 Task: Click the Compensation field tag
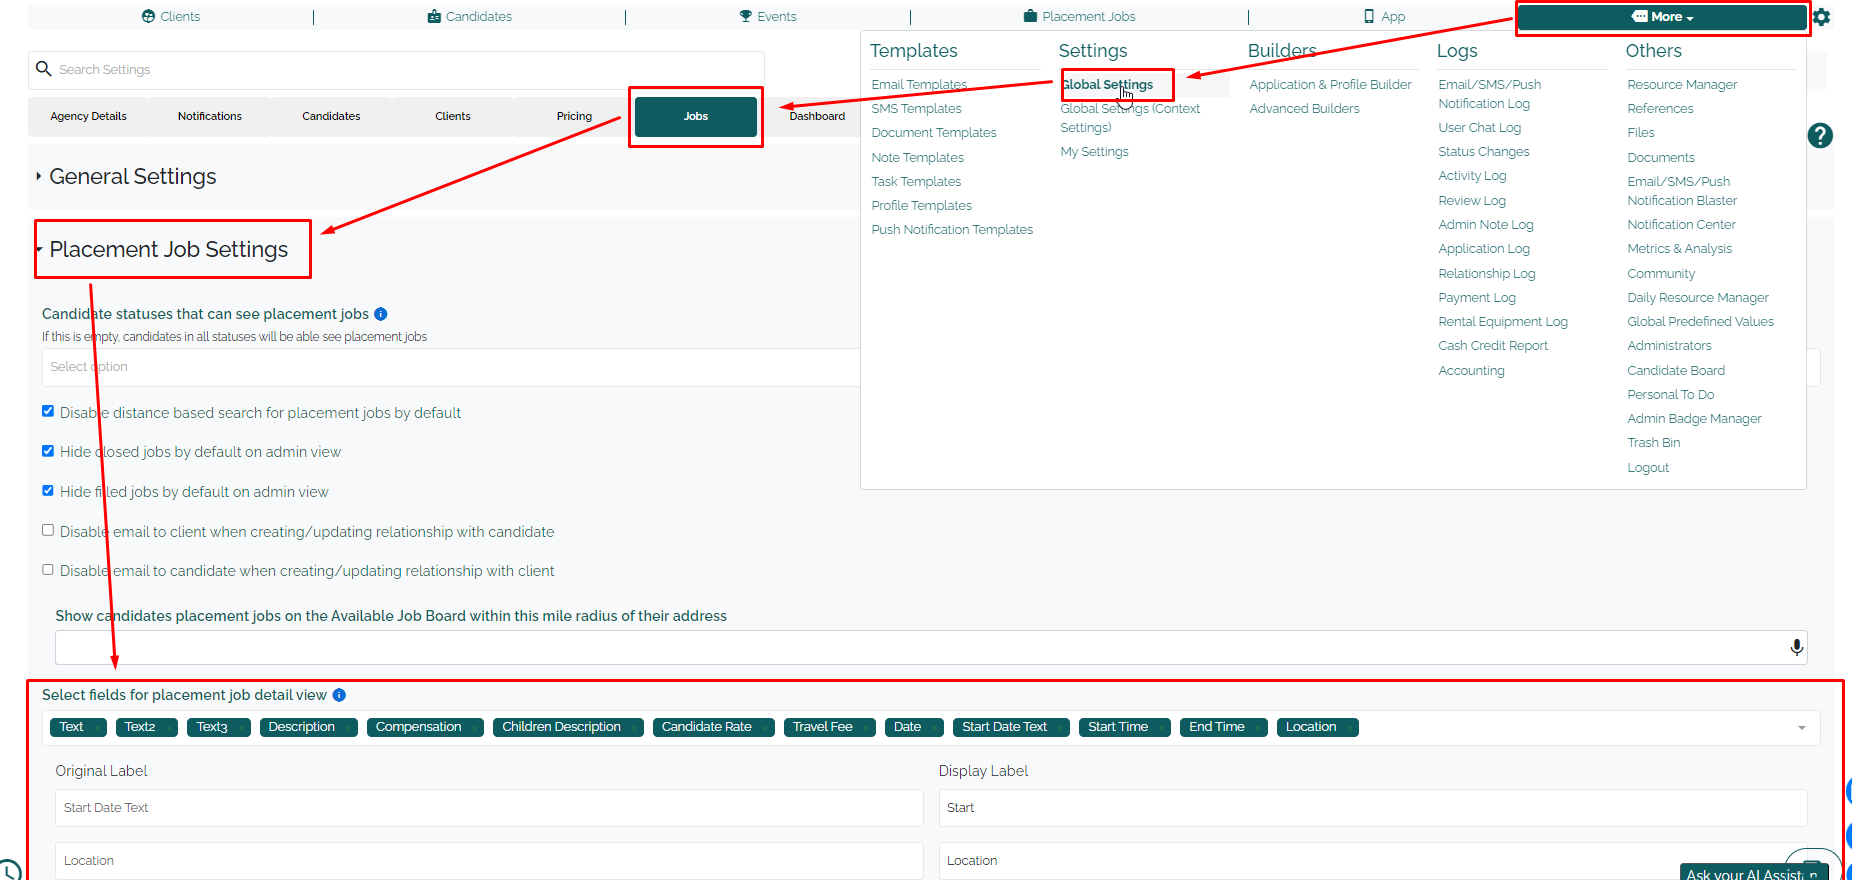click(x=425, y=728)
